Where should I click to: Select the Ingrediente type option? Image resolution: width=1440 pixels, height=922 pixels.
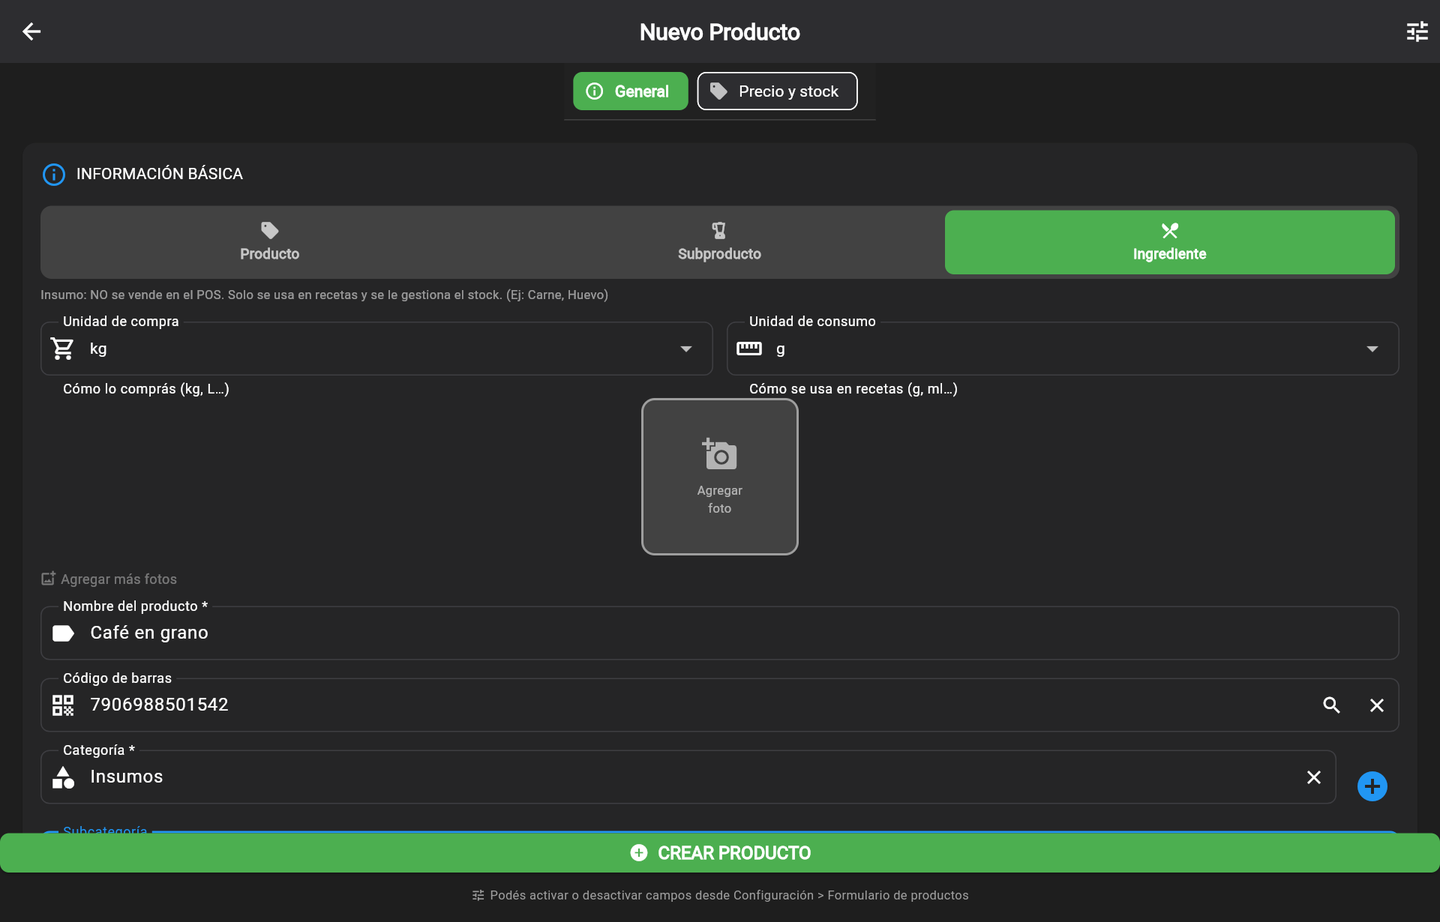point(1169,242)
